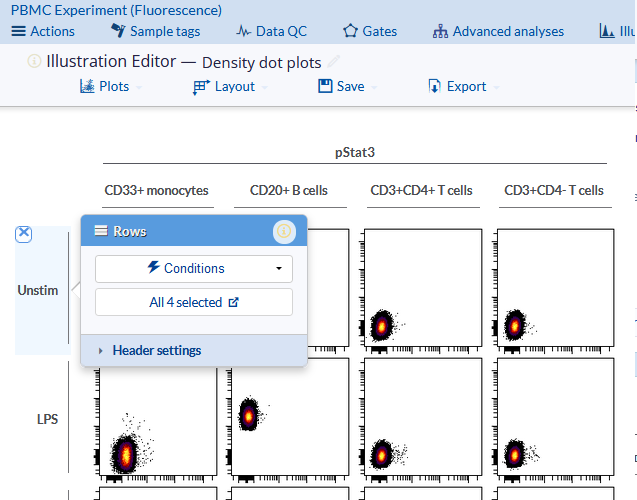
Task: Click the pencil icon to rename illustration
Action: coord(334,62)
